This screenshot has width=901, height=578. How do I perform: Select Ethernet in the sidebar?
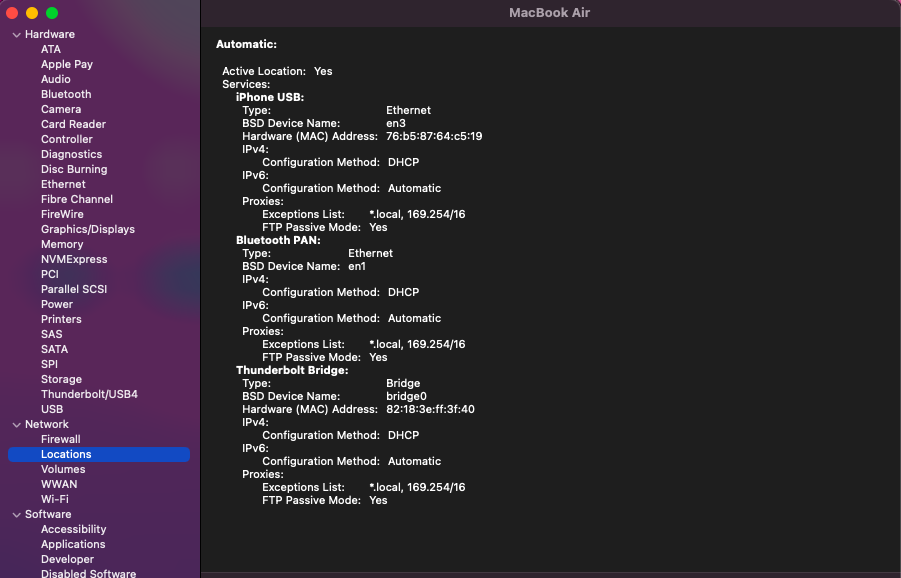pos(63,184)
